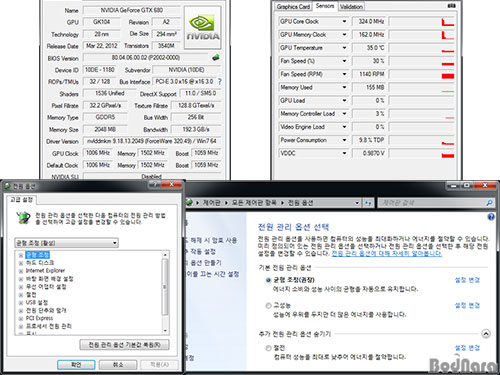Viewport: 500px width, 375px height.
Task: Click the Bus Interface question mark icon
Action: pos(220,81)
